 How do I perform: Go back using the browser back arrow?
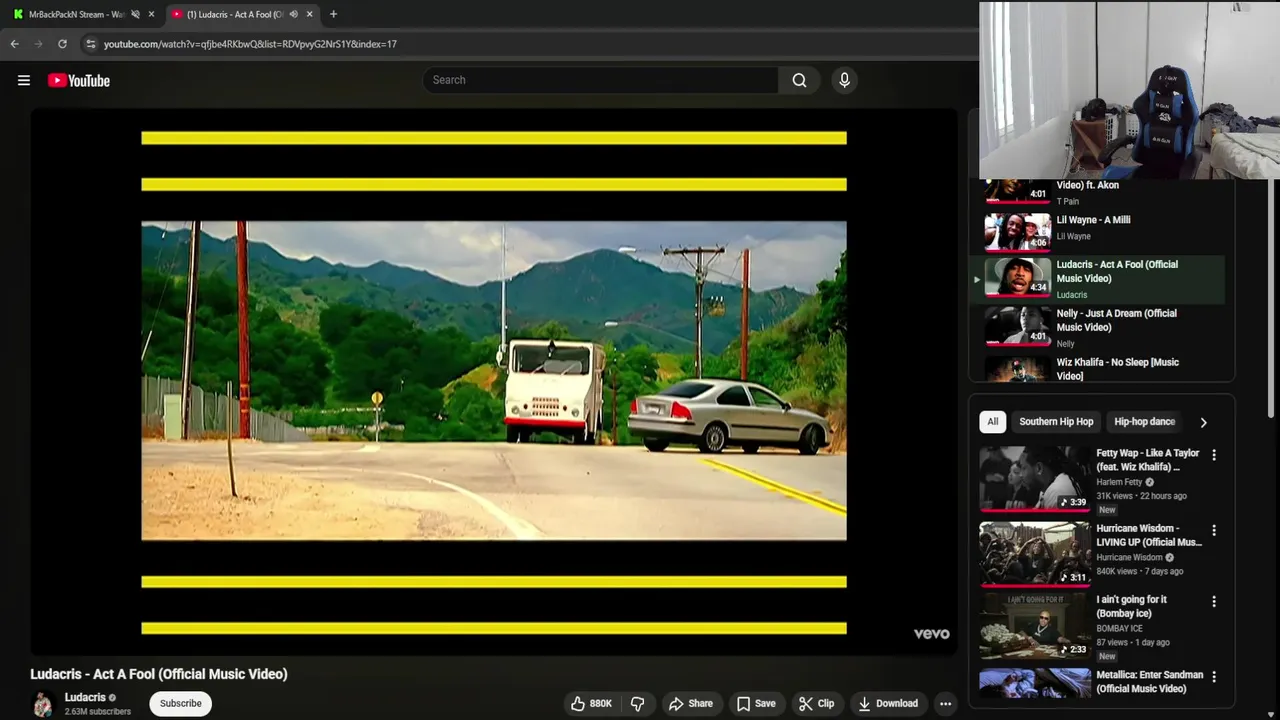point(14,44)
